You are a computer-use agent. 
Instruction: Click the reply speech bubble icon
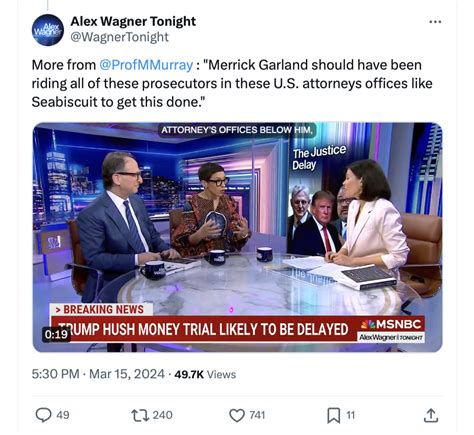[43, 415]
